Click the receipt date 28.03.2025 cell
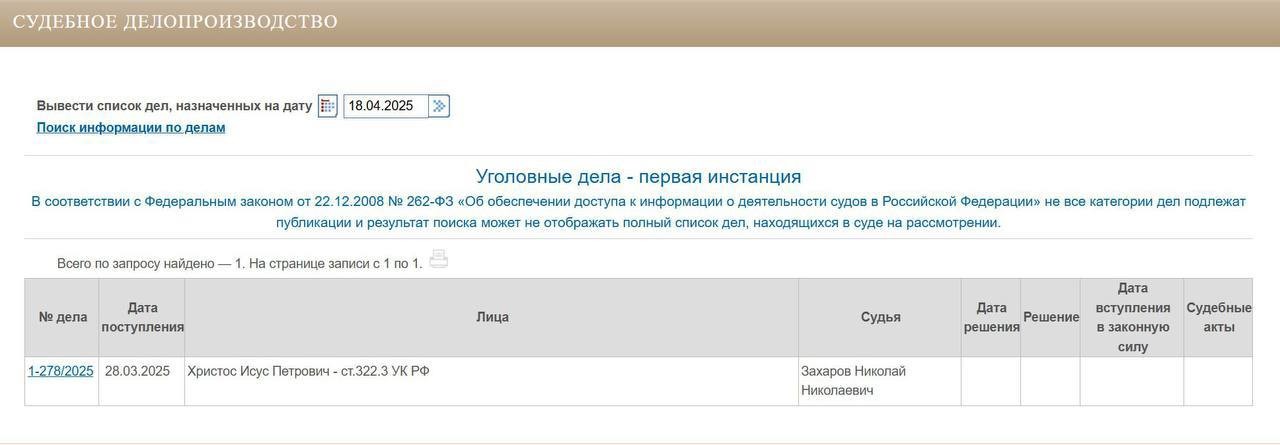Image resolution: width=1280 pixels, height=445 pixels. tap(142, 381)
